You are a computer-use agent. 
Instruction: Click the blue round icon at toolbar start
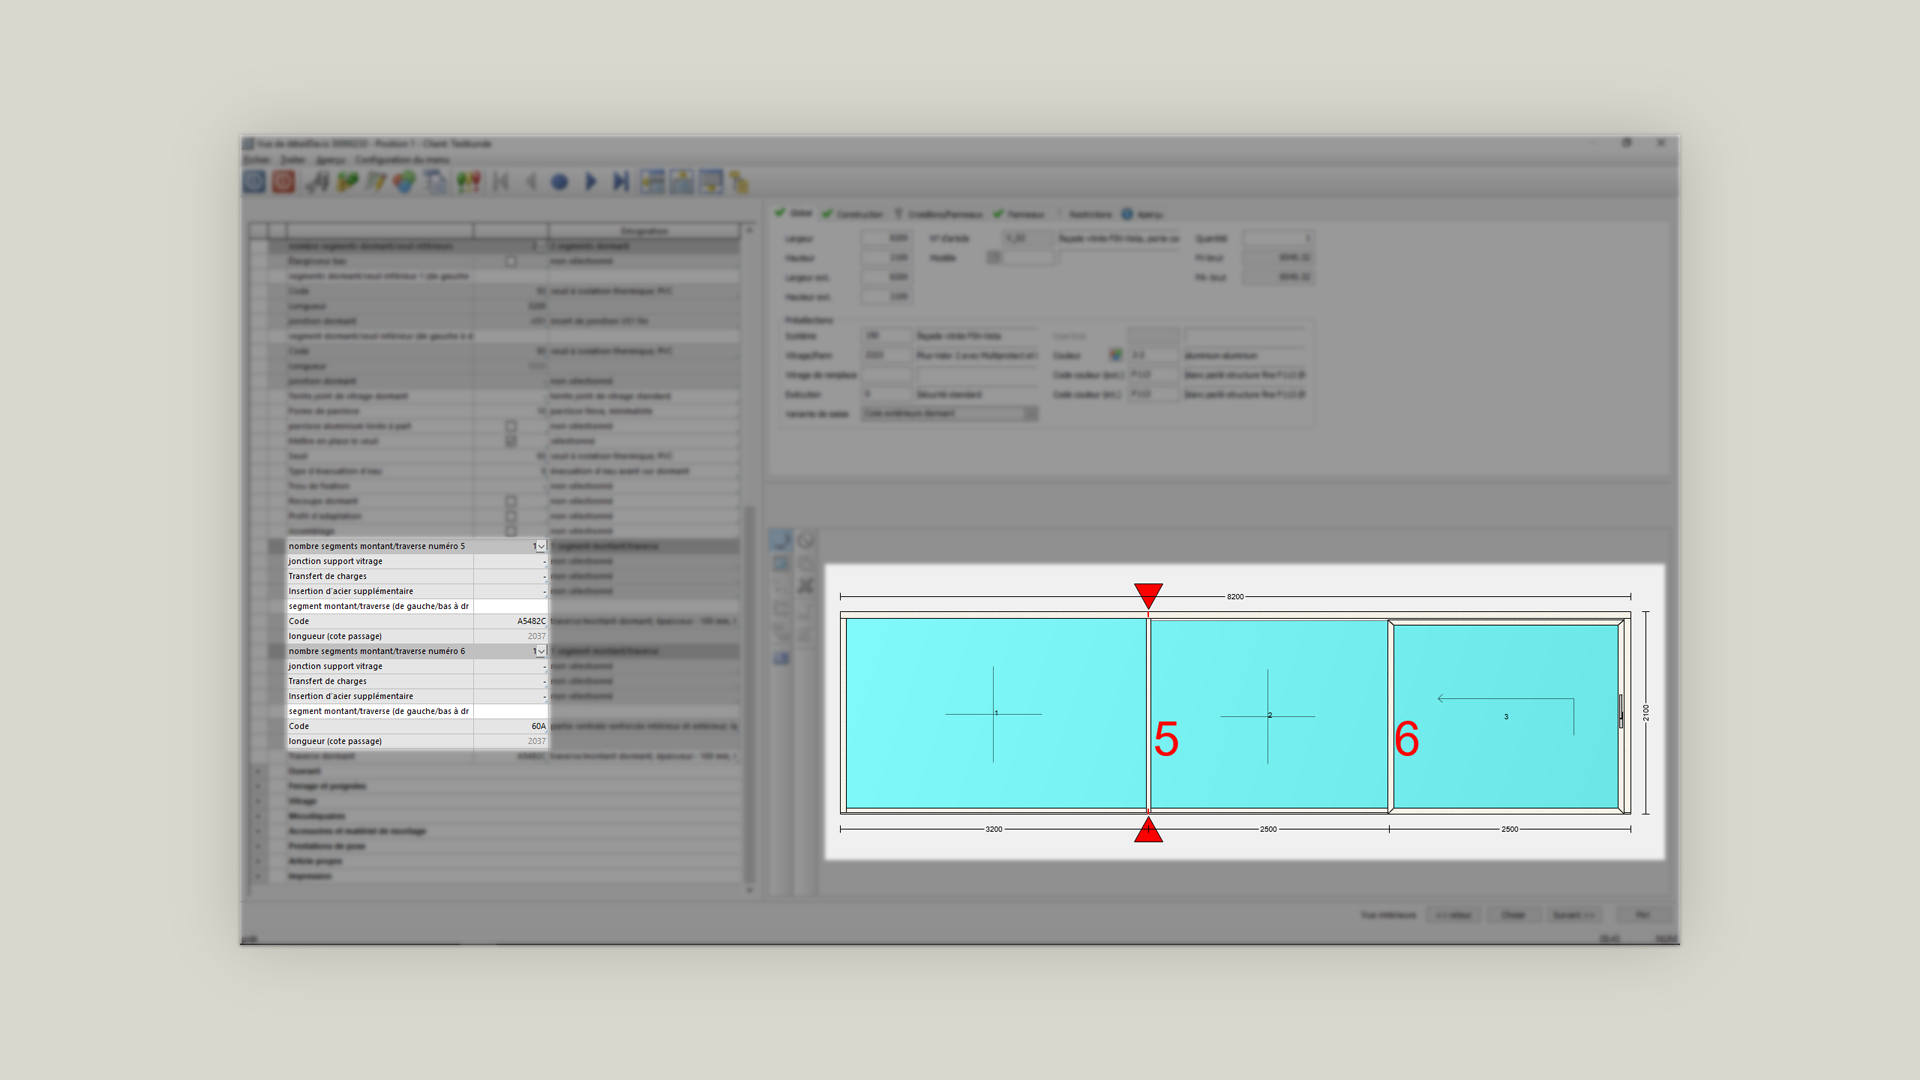(x=254, y=182)
